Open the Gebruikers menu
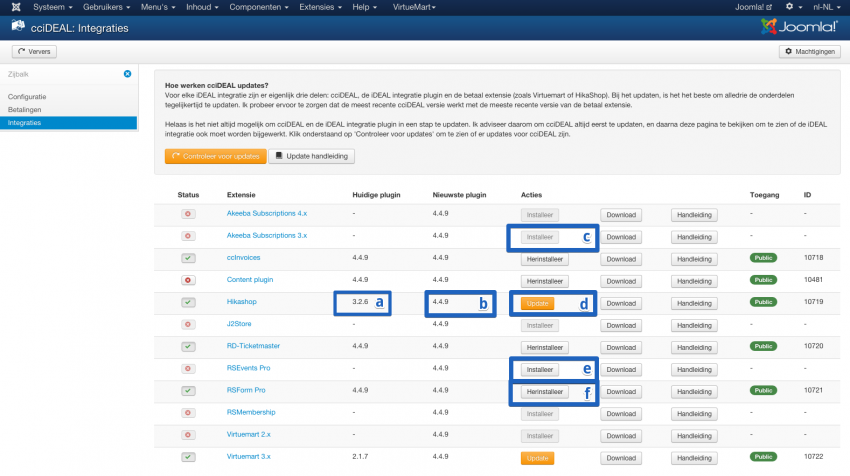Viewport: 850px width, 476px height. coord(106,7)
